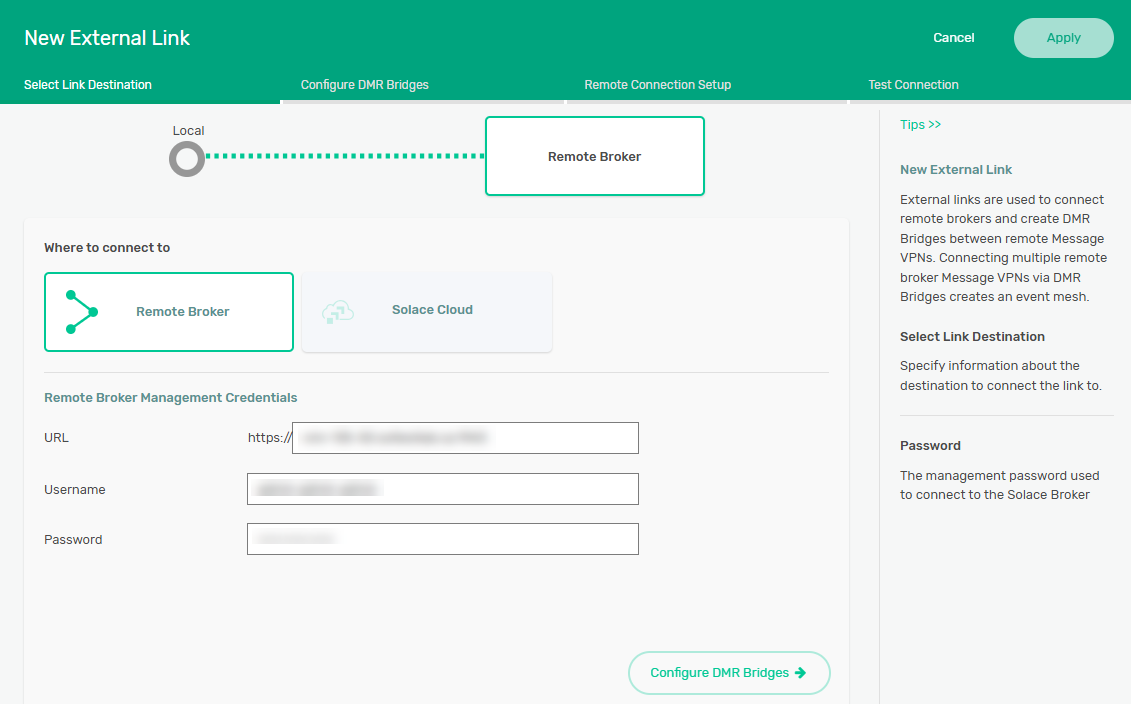Click the dotted link line to Local
Image resolution: width=1131 pixels, height=704 pixels.
point(345,157)
